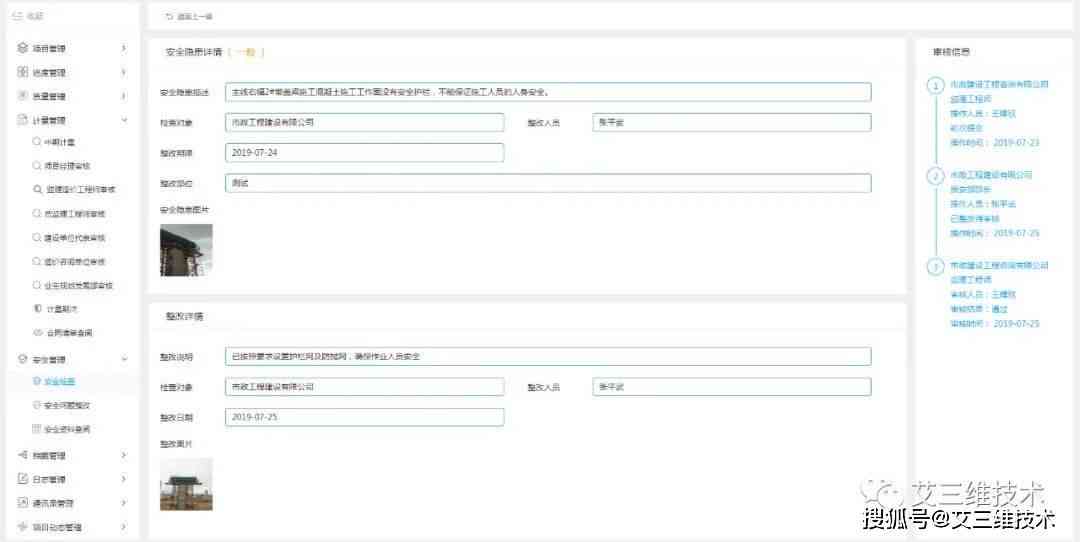The width and height of the screenshot is (1080, 542).
Task: Click the 整改说明 explanation field
Action: 548,356
